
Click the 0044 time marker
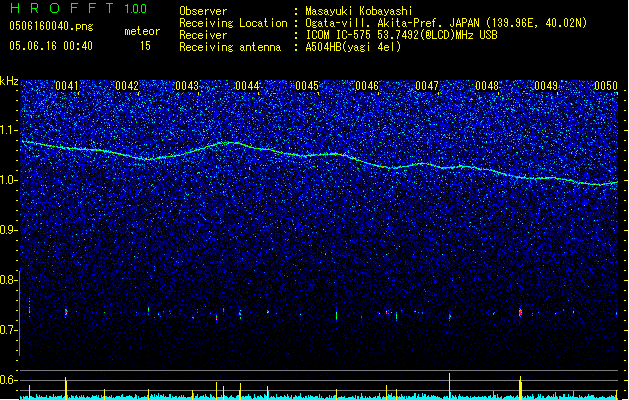247,86
